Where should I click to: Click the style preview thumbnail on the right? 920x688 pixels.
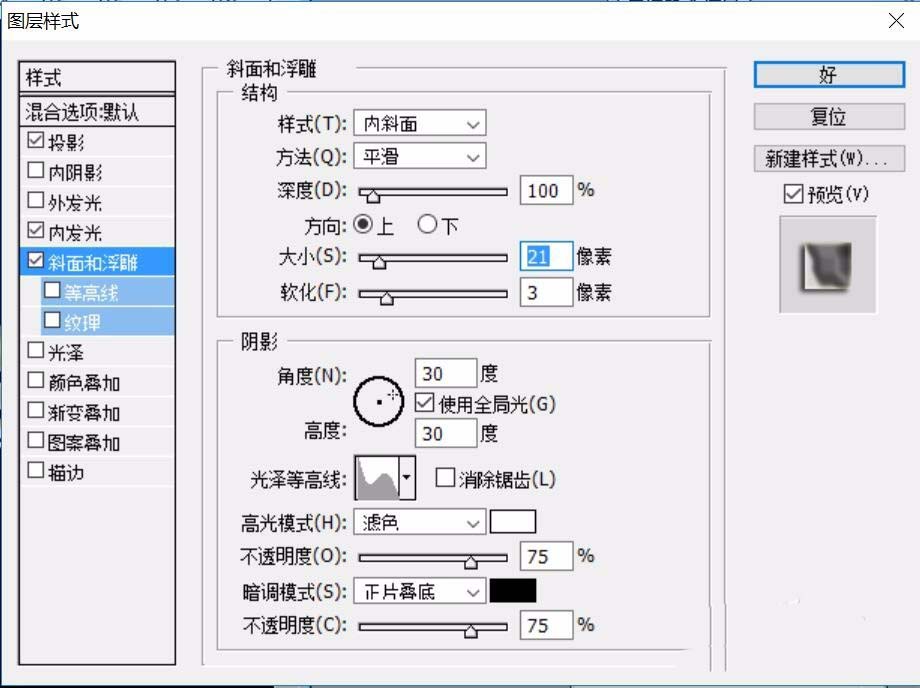pyautogui.click(x=826, y=263)
